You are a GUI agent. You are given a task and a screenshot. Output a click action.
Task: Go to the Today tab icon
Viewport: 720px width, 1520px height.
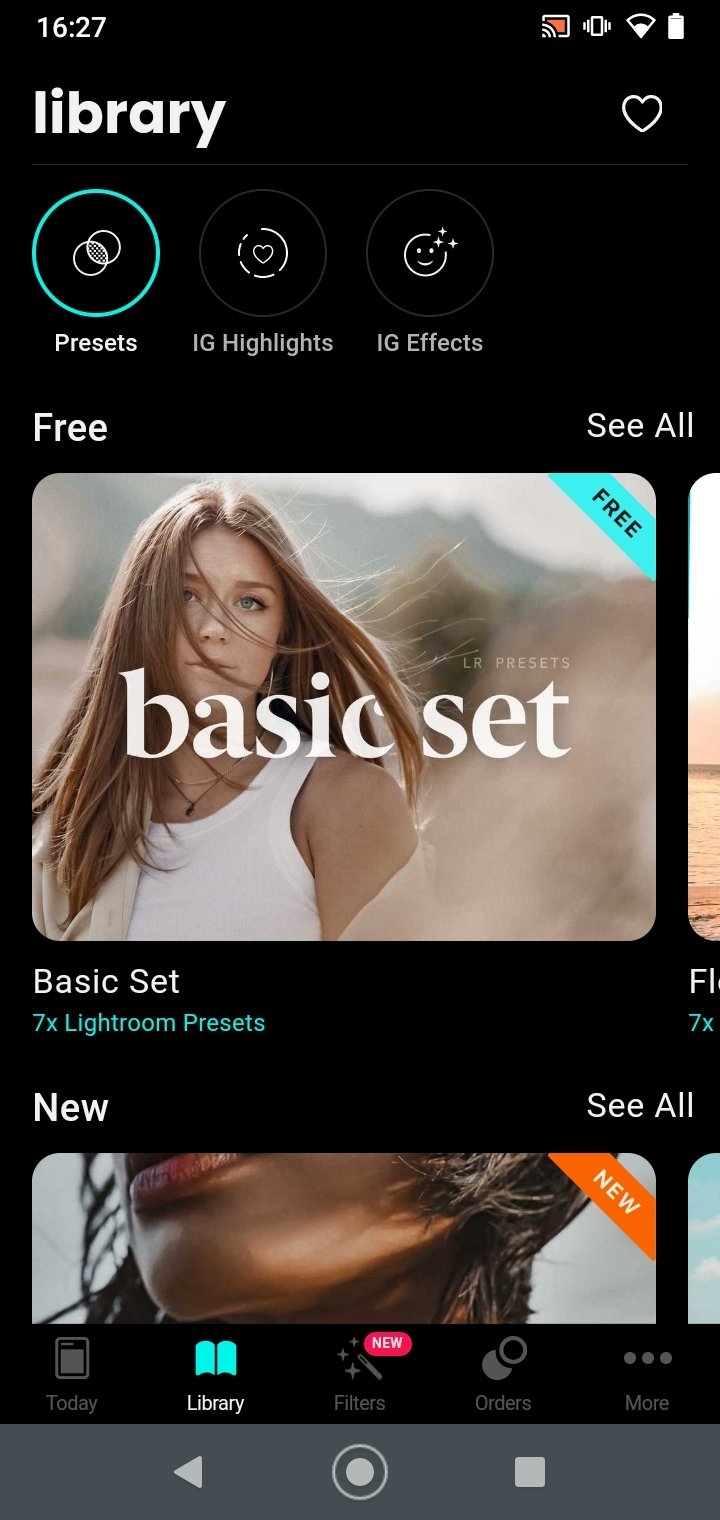coord(72,1359)
